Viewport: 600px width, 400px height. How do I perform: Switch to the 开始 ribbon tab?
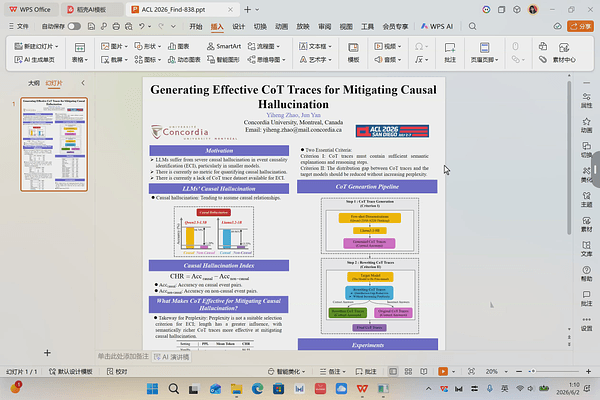[196, 26]
